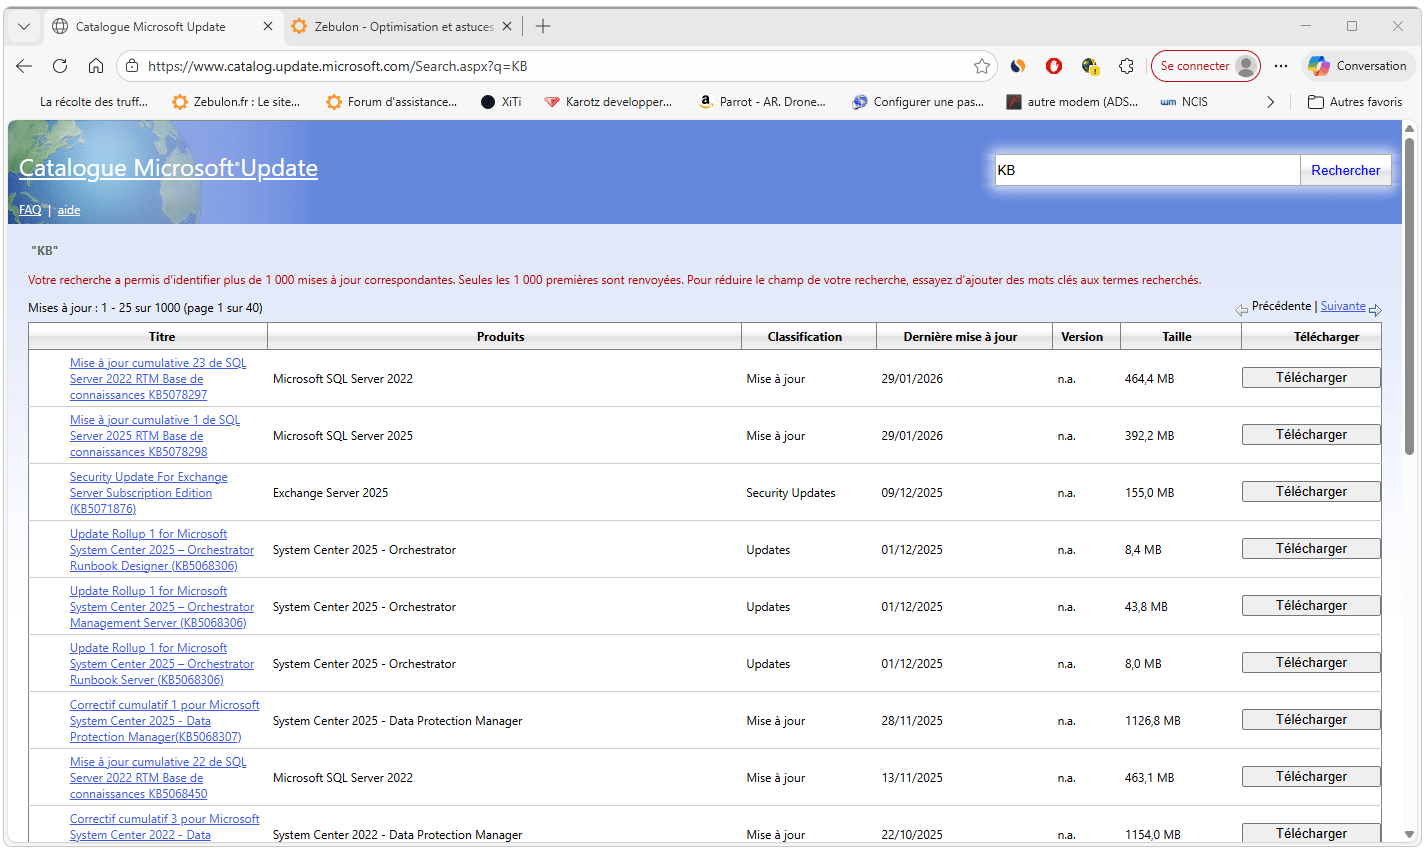Click the back navigation arrow

pyautogui.click(x=24, y=66)
